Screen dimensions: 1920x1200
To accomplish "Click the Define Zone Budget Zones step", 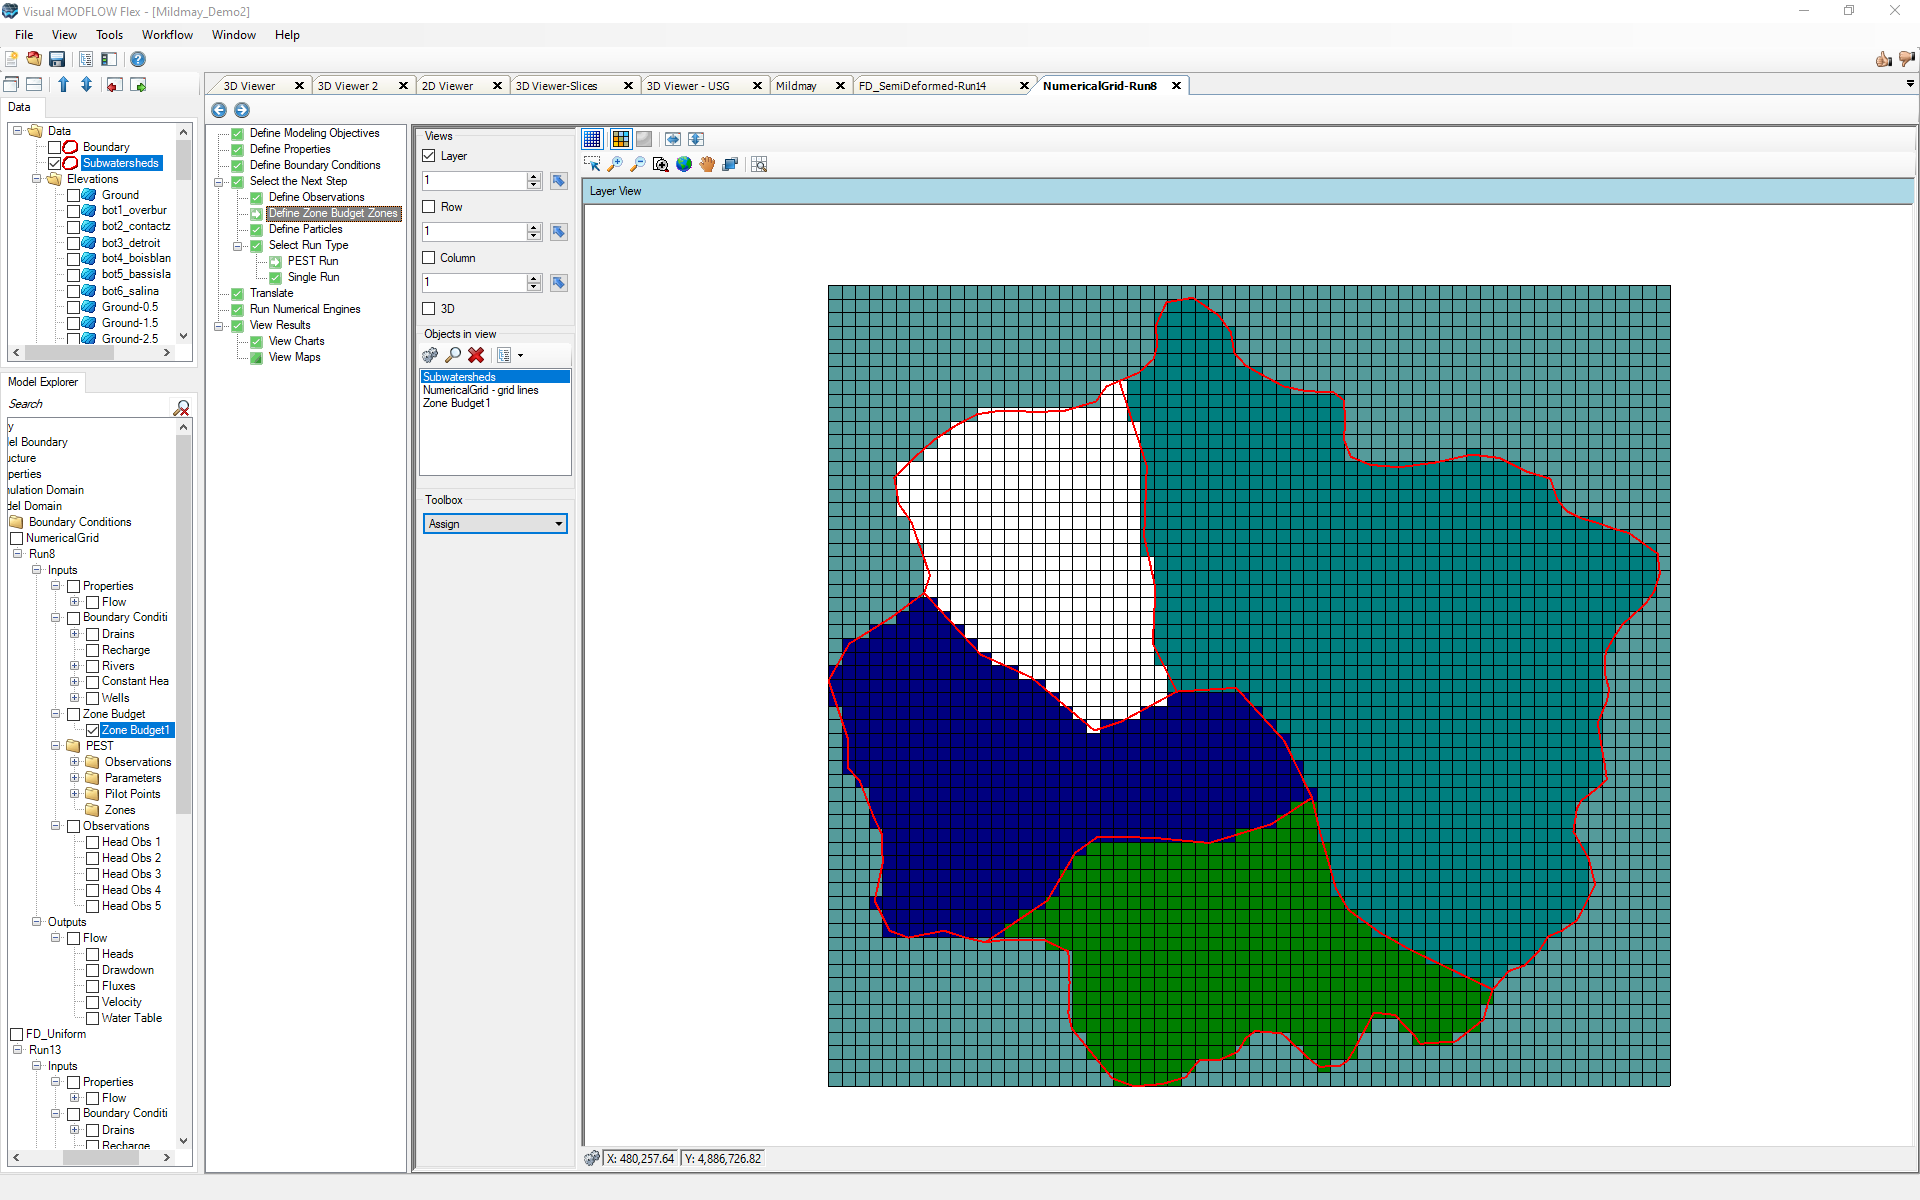I will click(330, 213).
